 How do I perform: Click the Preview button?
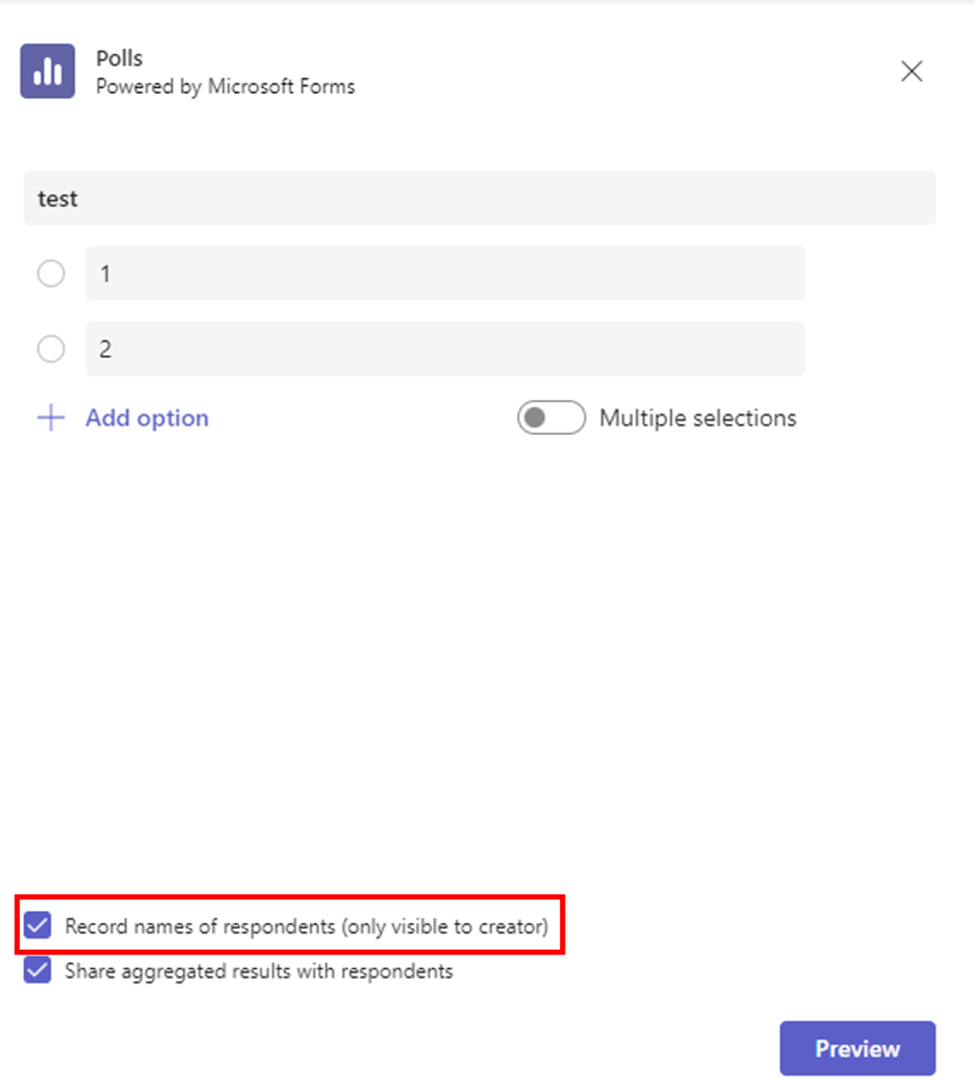pos(857,1048)
